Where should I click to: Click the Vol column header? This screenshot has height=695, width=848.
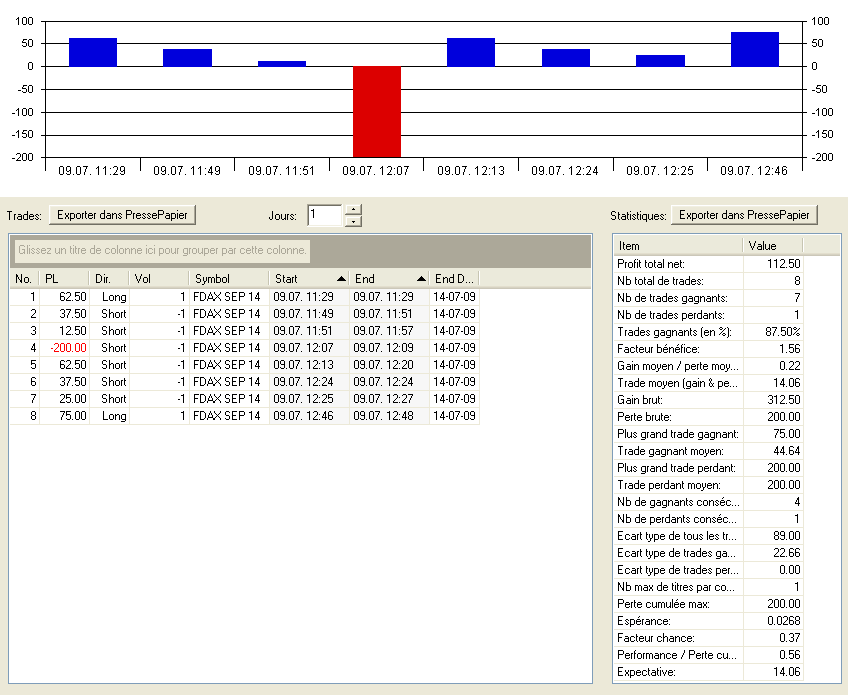coord(158,279)
